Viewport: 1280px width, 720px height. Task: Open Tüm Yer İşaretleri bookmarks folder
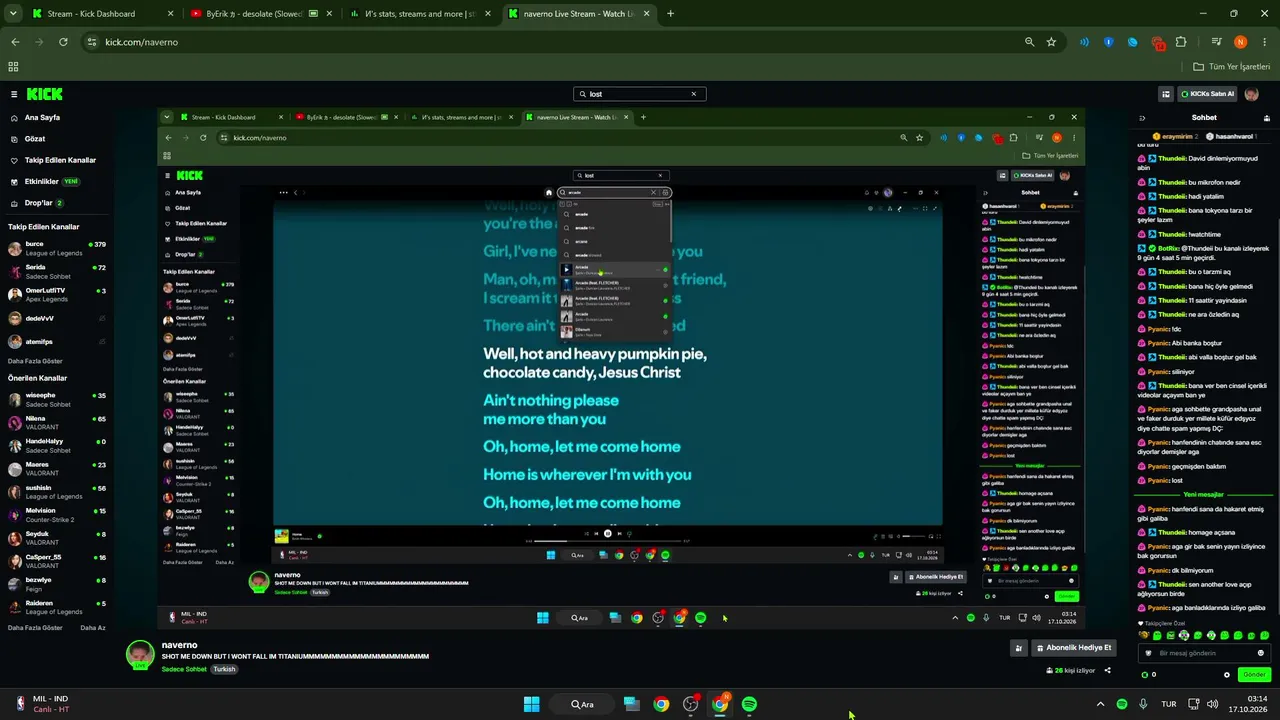1231,67
